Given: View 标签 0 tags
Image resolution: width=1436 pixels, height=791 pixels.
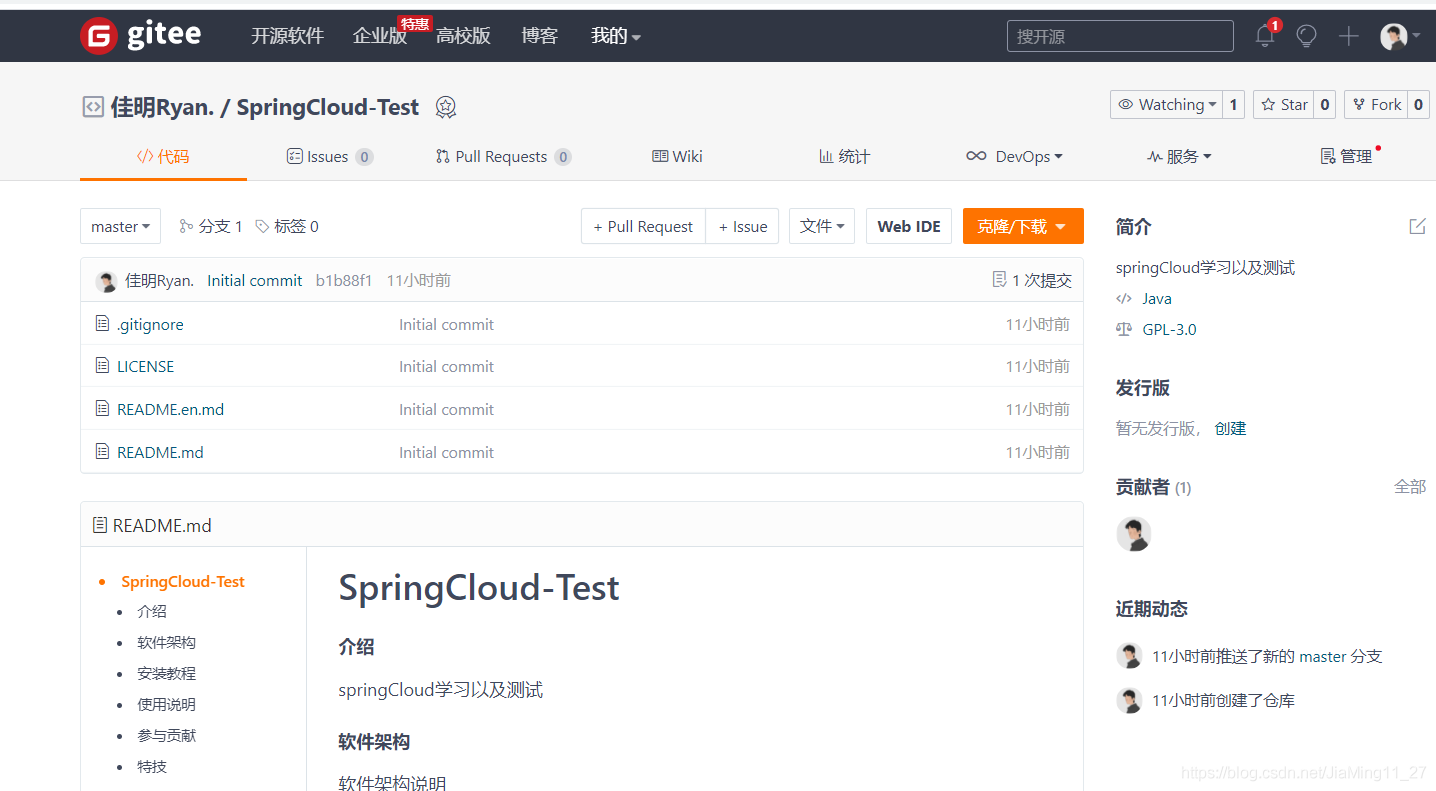Looking at the screenshot, I should pyautogui.click(x=287, y=226).
